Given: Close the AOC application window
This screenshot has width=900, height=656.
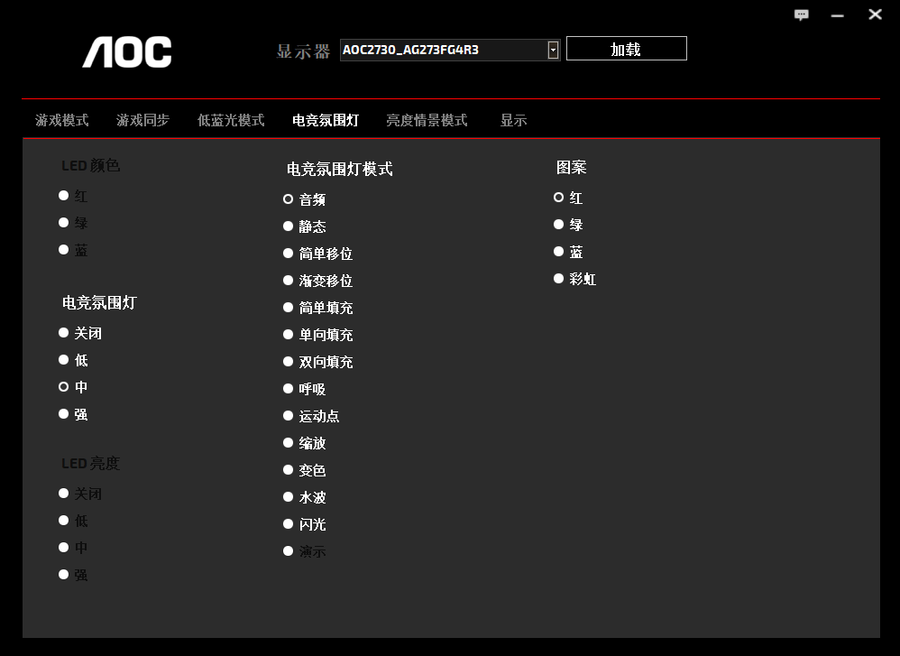Looking at the screenshot, I should pyautogui.click(x=875, y=14).
